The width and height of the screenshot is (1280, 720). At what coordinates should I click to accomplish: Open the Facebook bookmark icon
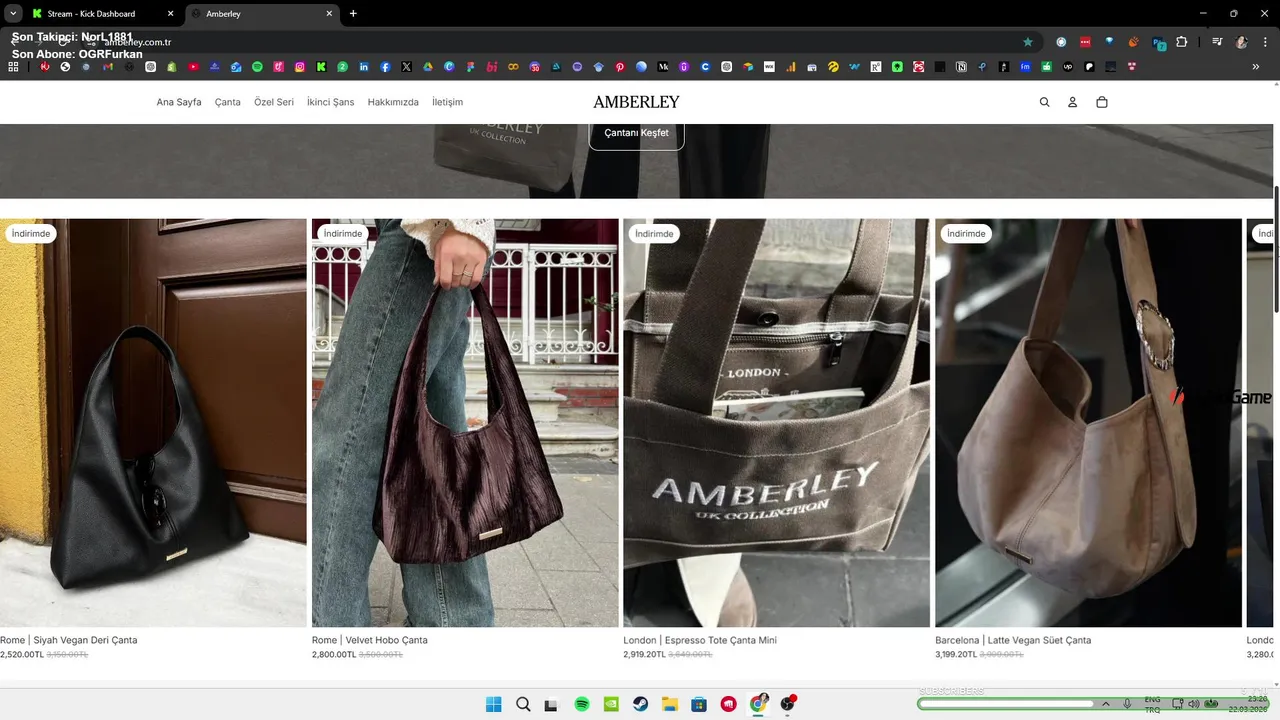(385, 67)
